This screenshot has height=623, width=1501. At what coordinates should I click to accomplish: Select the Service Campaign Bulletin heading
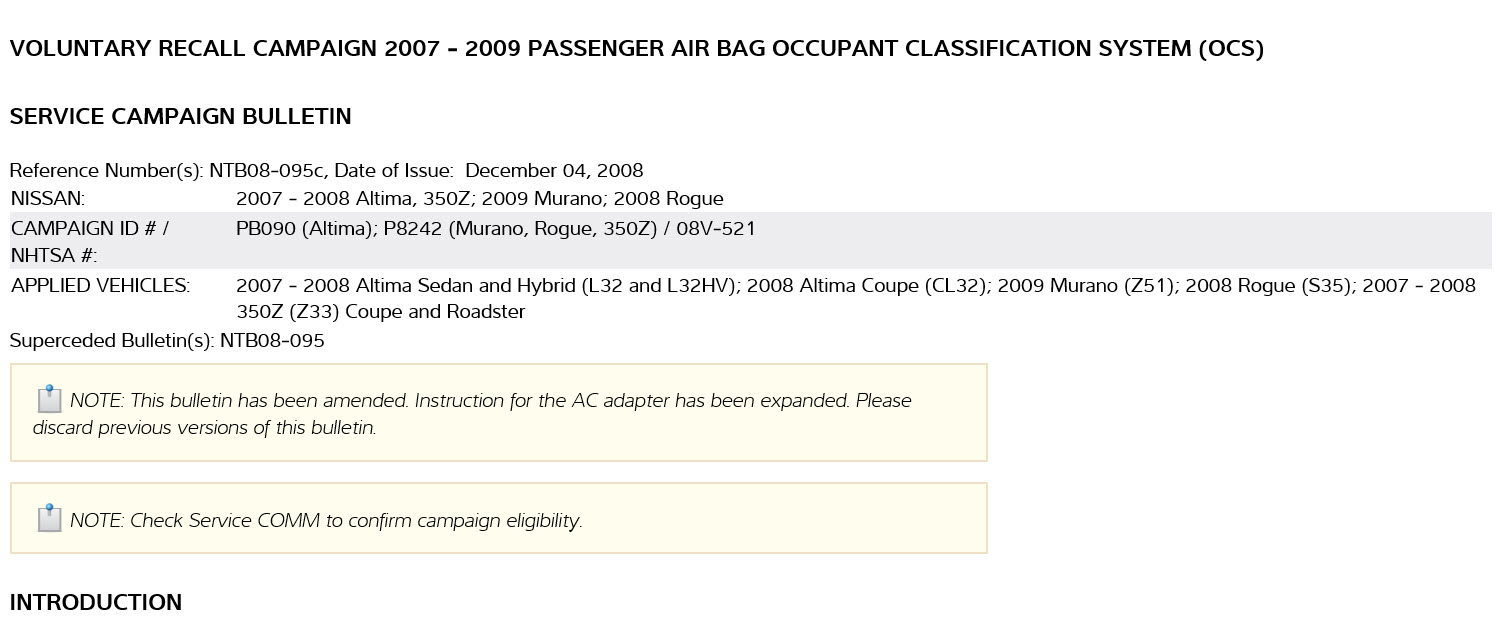(x=180, y=116)
